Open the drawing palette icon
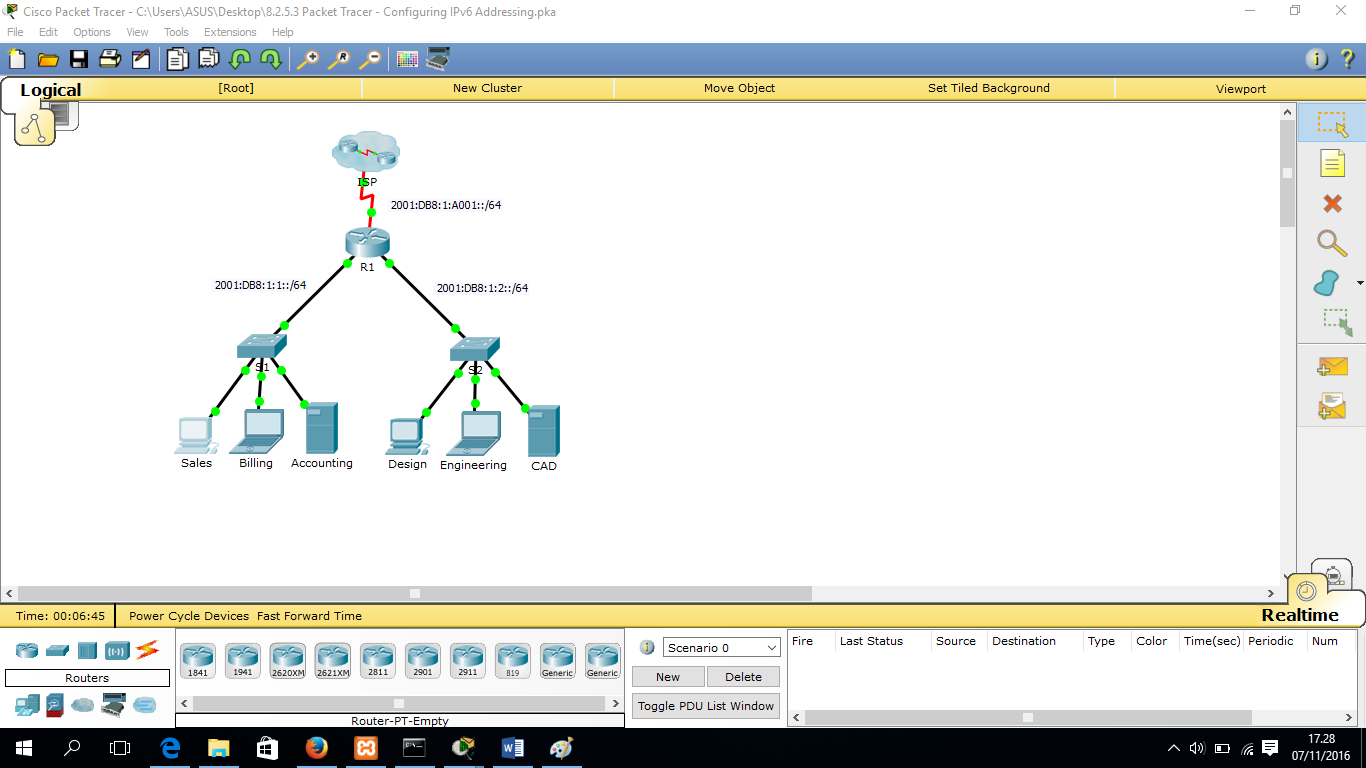The image size is (1366, 768). pos(407,60)
